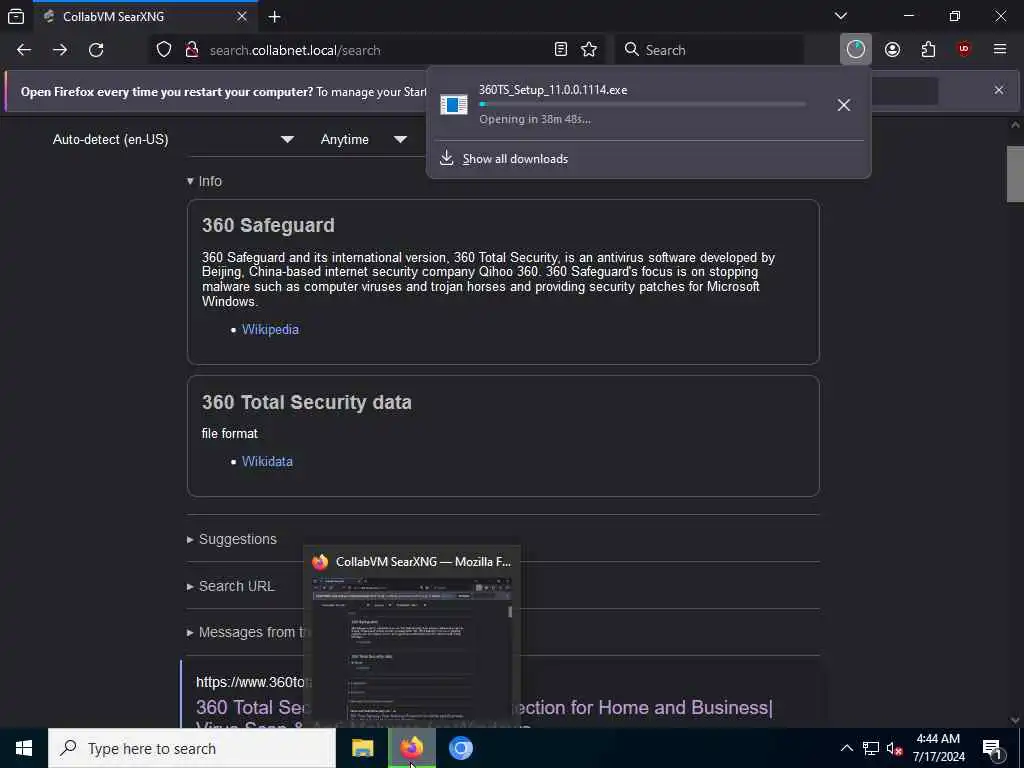1024x768 pixels.
Task: Reload the current page
Action: pos(96,50)
